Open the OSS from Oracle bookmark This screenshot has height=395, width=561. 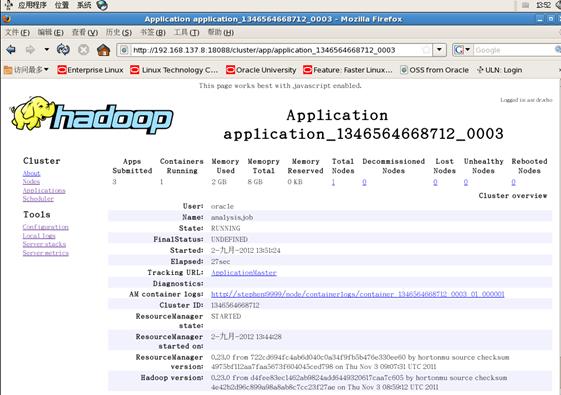click(x=434, y=70)
